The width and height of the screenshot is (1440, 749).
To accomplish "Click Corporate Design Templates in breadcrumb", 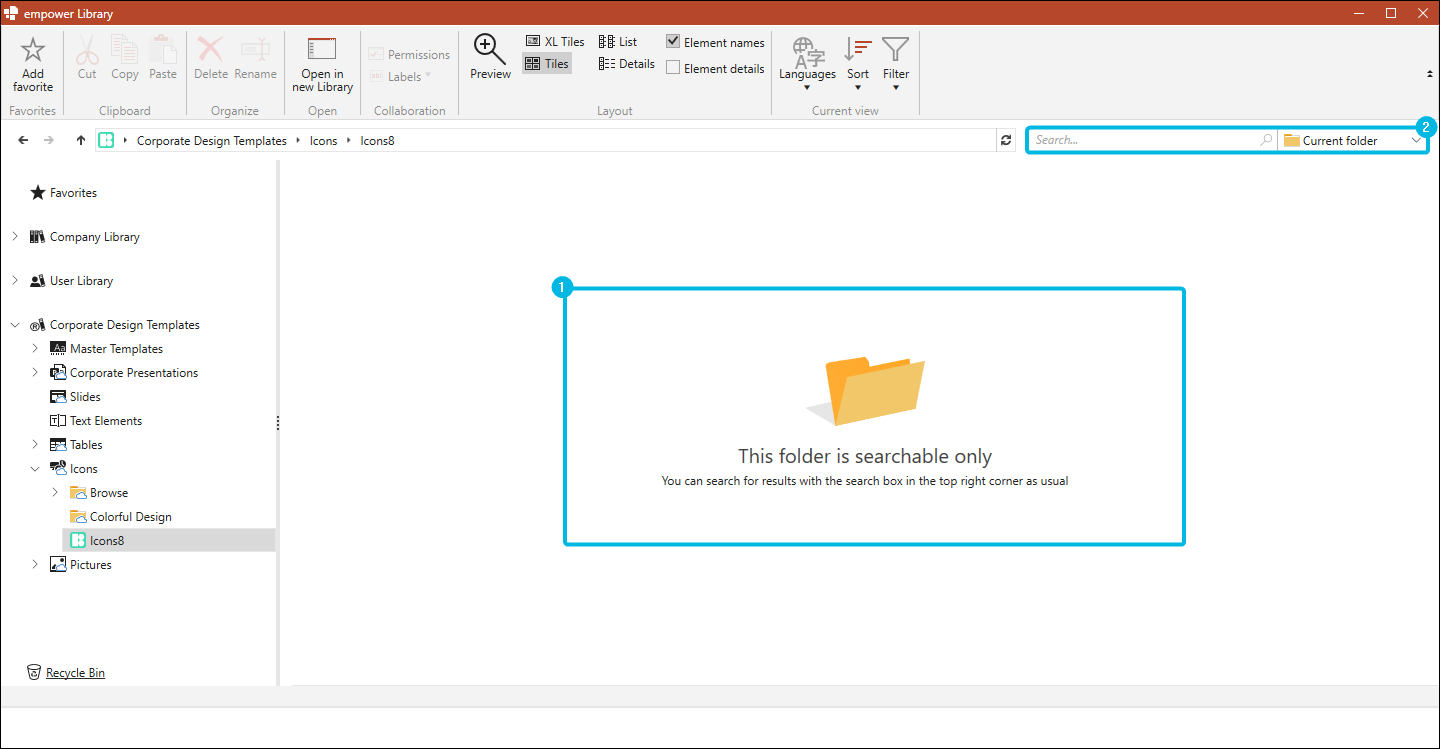I will 212,141.
